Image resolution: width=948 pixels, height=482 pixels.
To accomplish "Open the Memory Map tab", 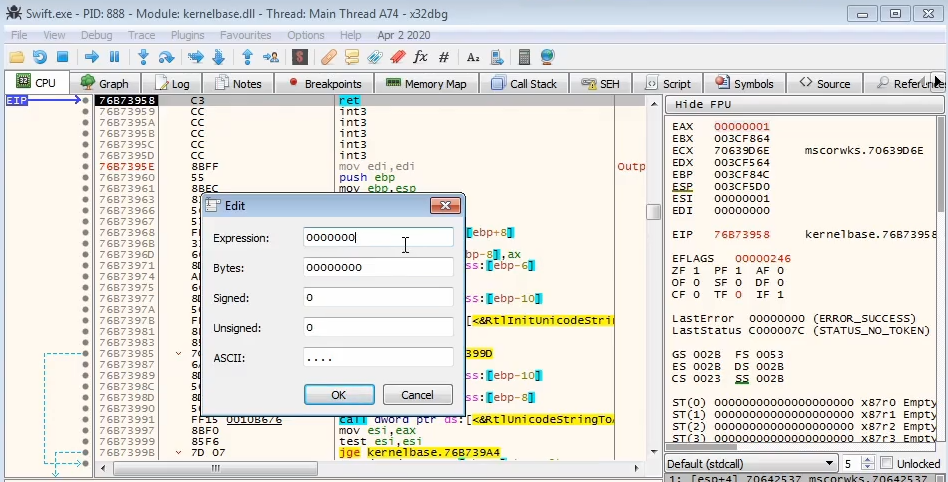I will [427, 83].
